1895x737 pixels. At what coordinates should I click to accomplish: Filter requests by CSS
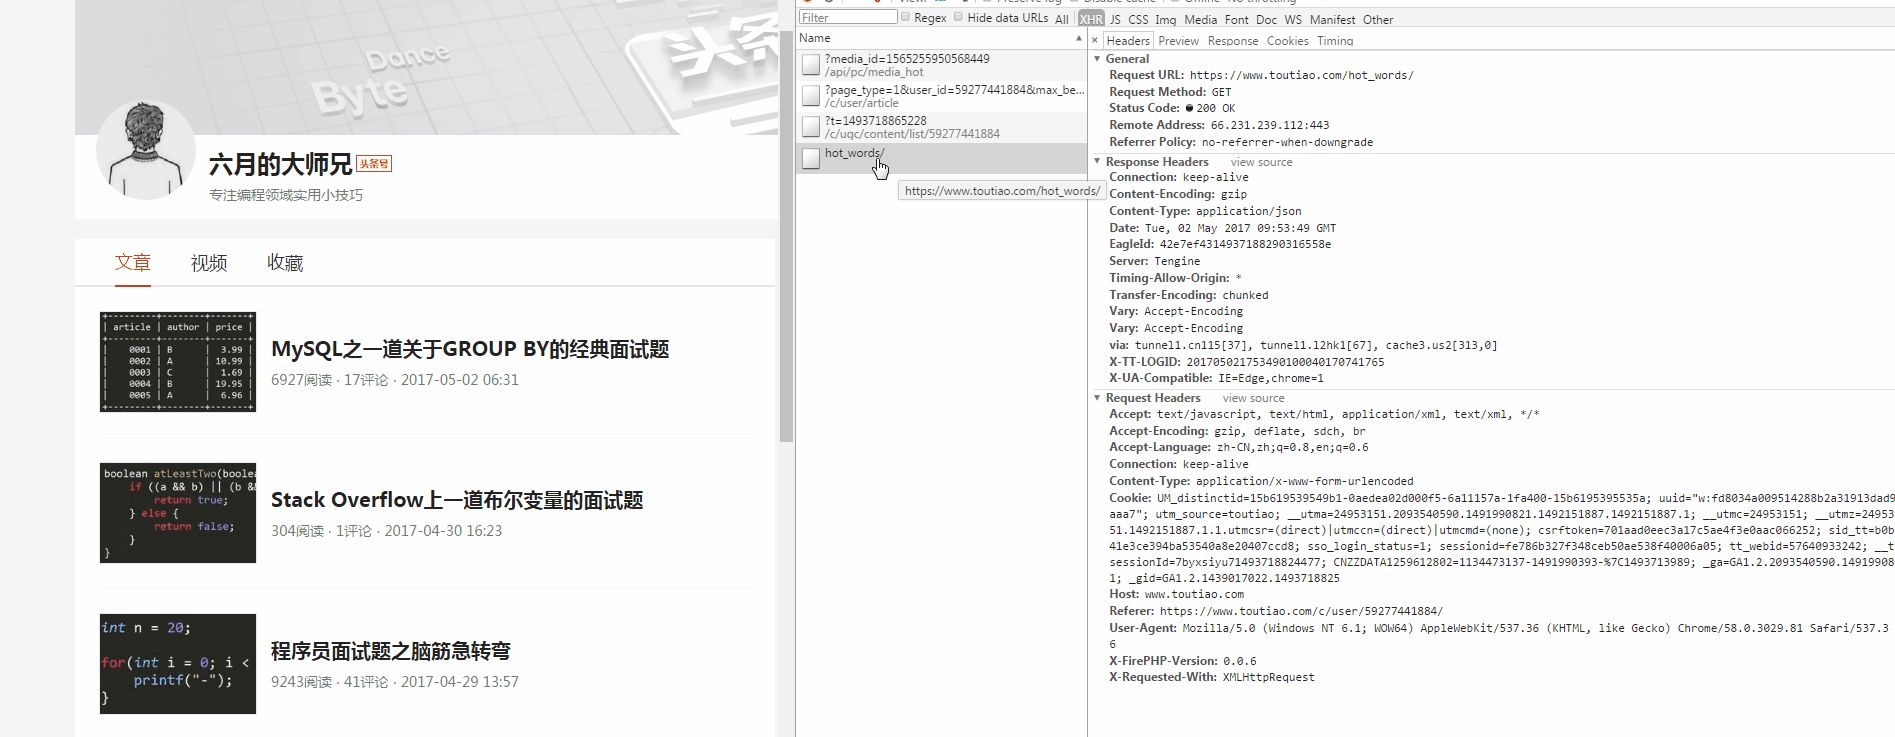(x=1138, y=19)
